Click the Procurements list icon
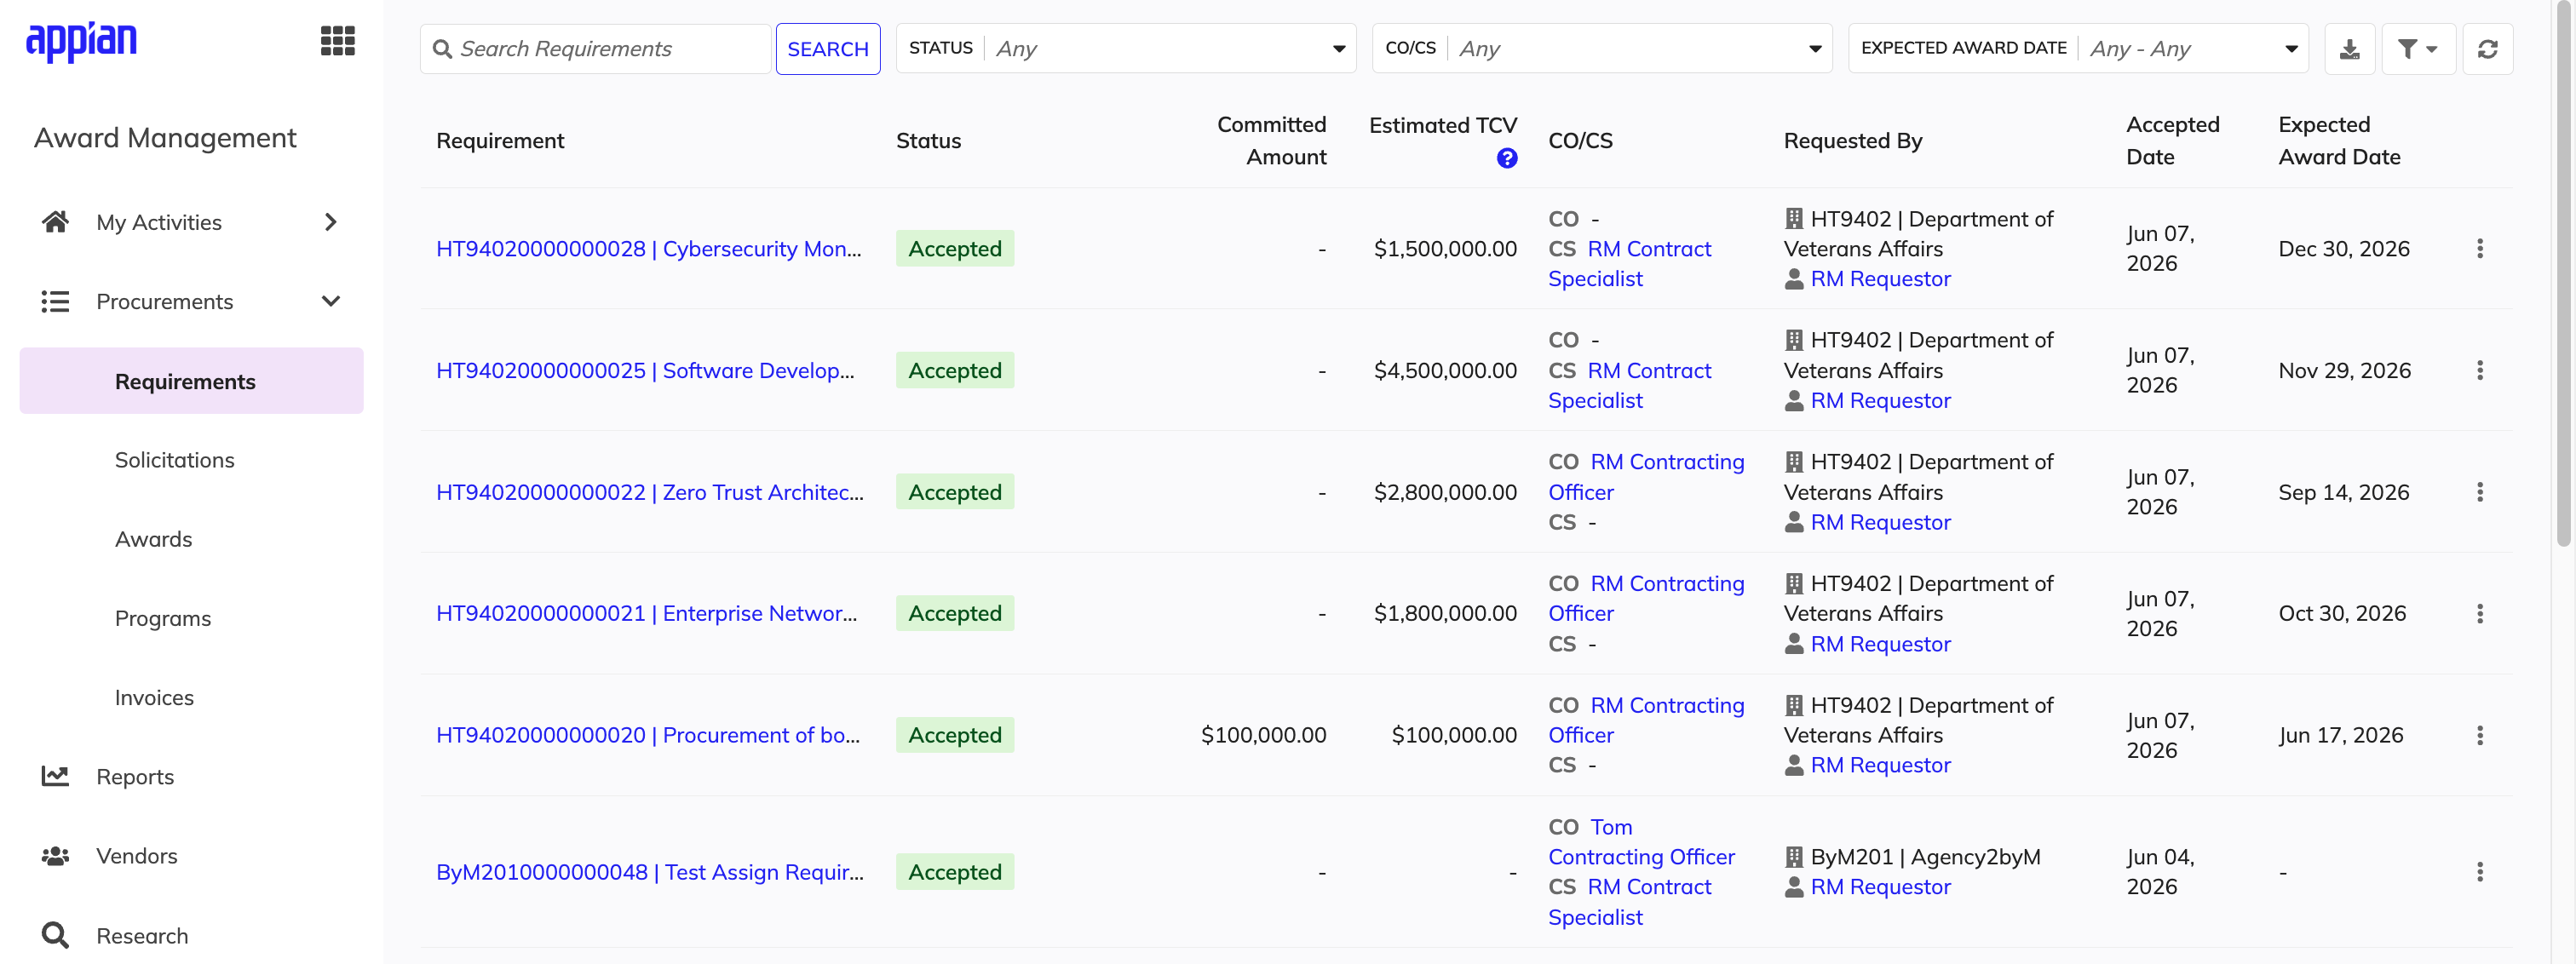2576x964 pixels. pos(55,301)
